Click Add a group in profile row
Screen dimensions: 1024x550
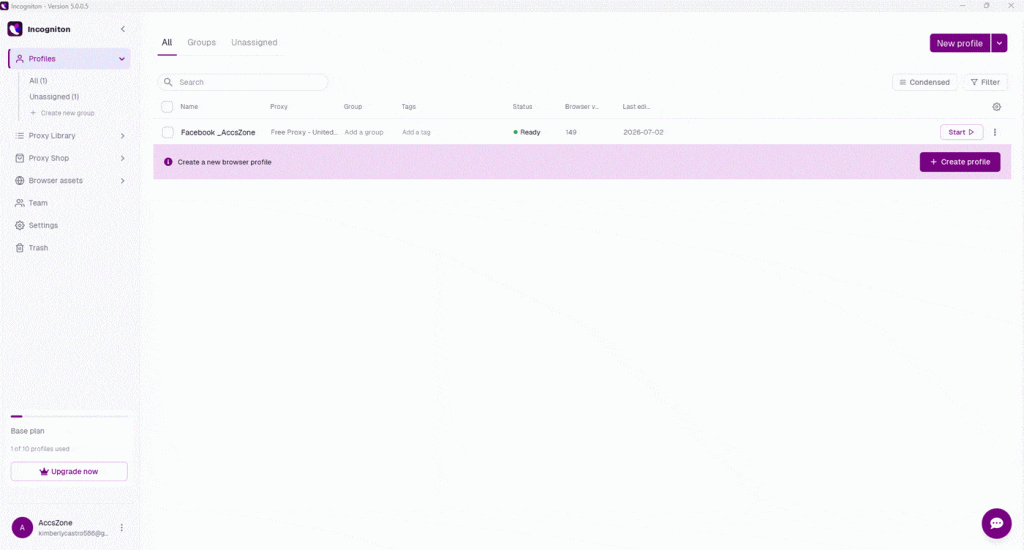pyautogui.click(x=364, y=132)
